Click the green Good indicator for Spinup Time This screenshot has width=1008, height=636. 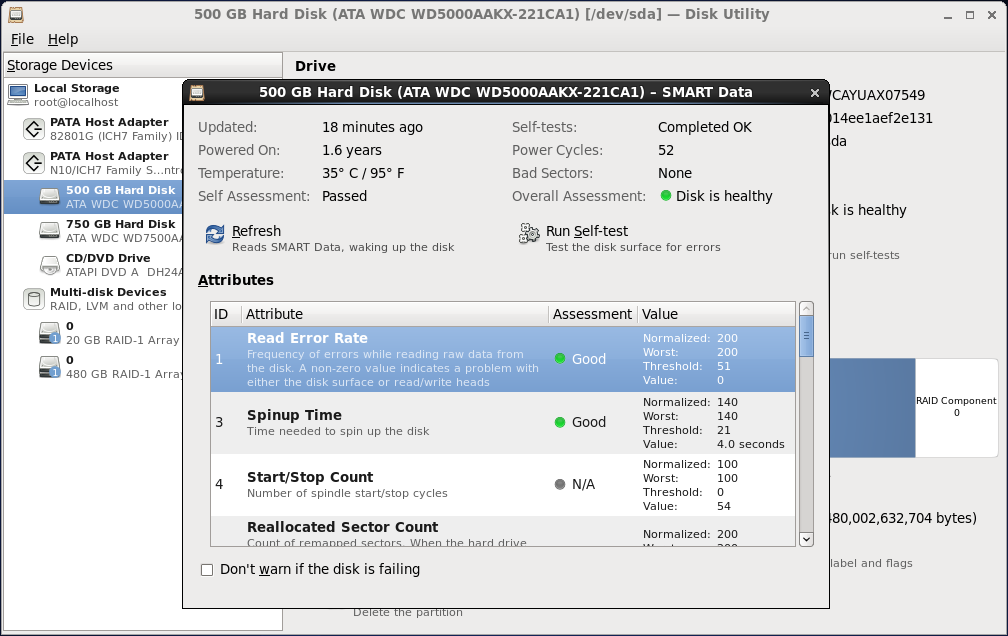(560, 422)
